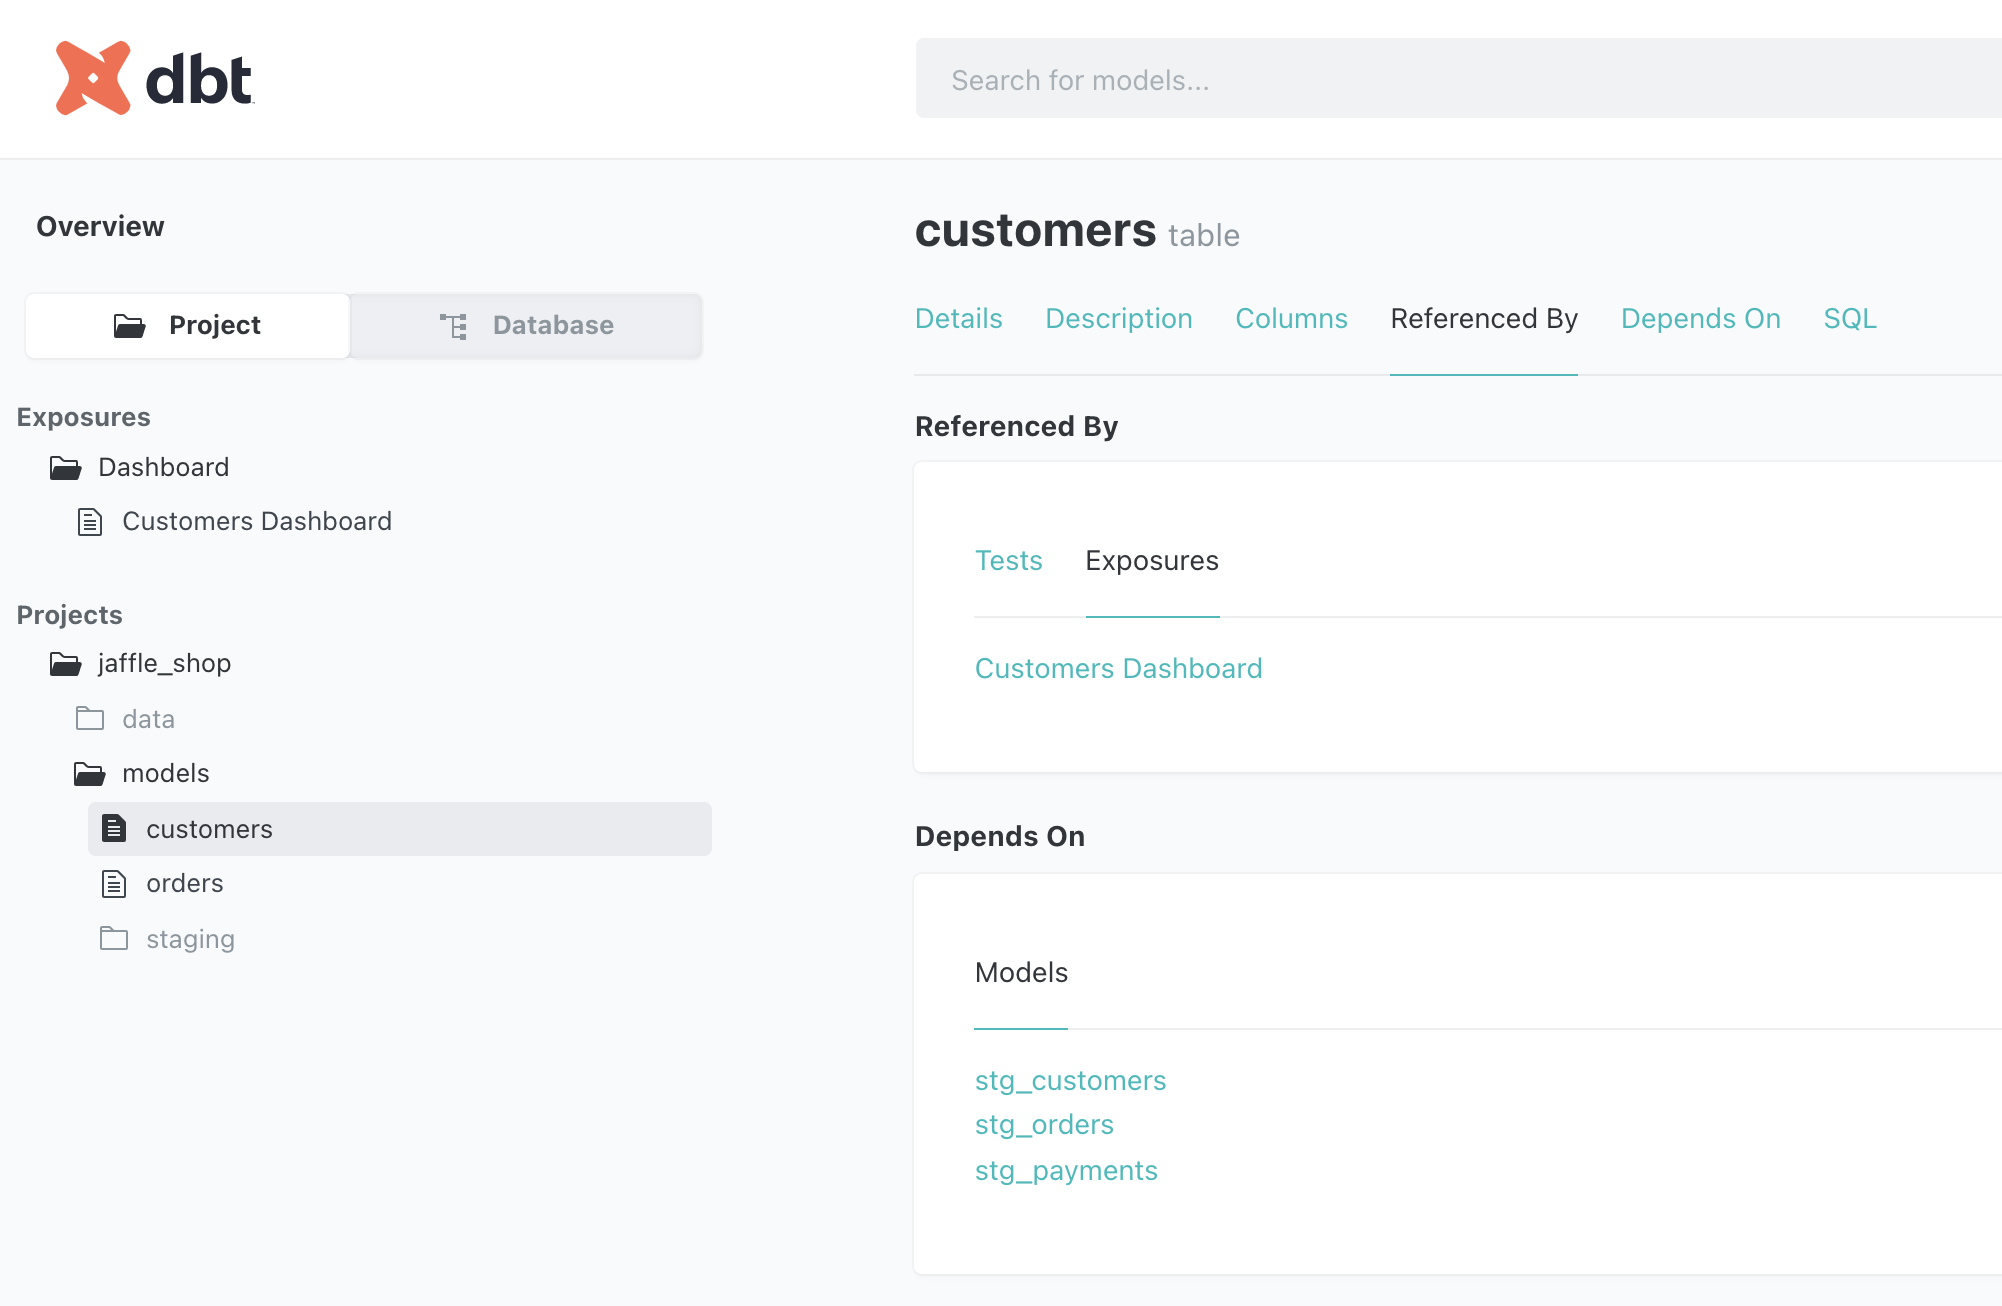
Task: Click the dbt logo icon
Action: tap(93, 78)
